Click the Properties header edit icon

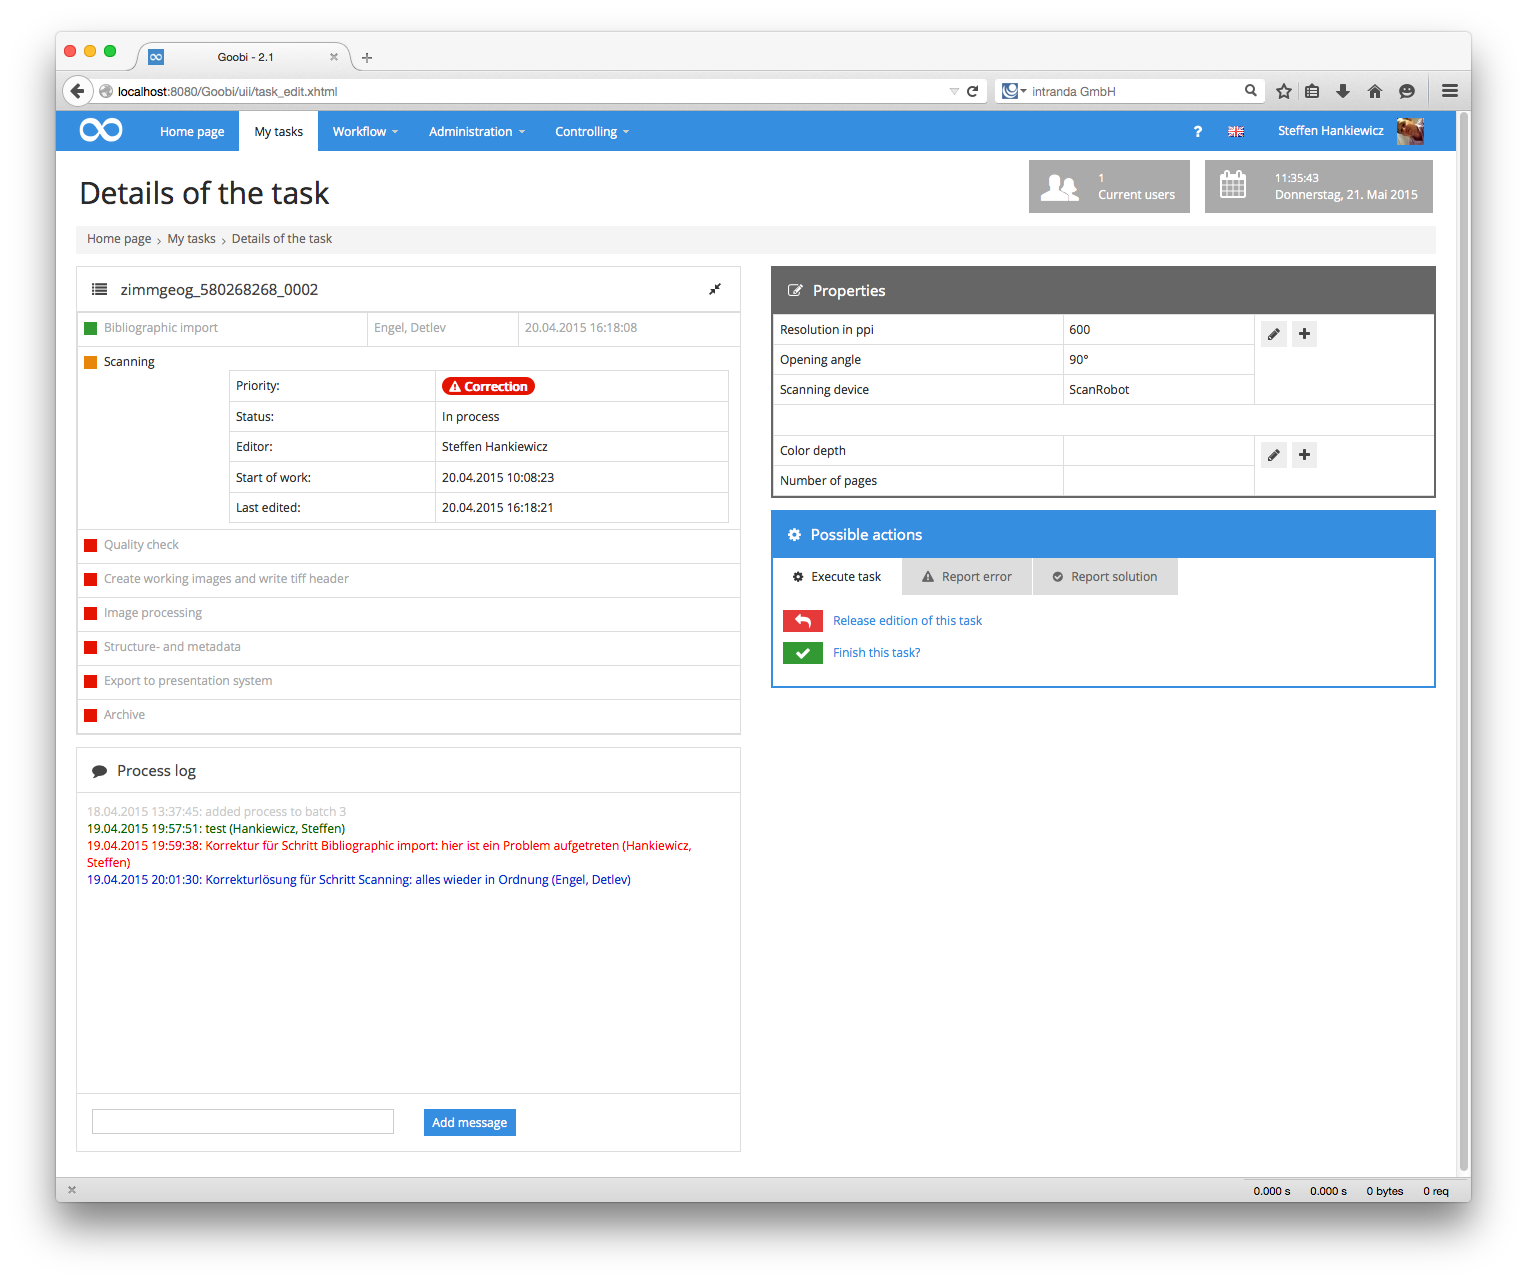point(795,291)
